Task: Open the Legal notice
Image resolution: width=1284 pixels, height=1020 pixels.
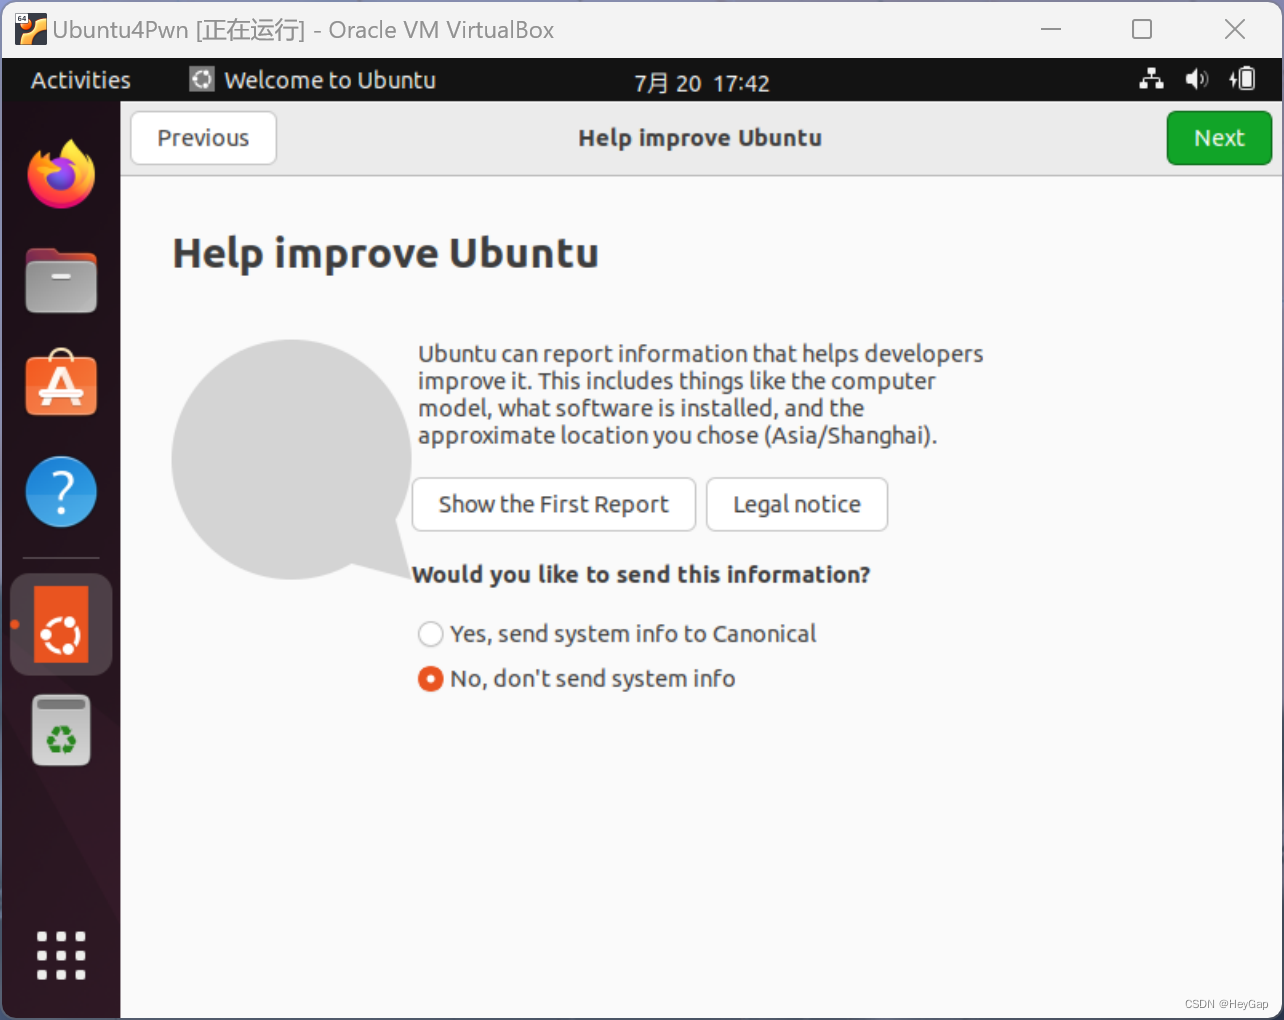Action: [797, 504]
